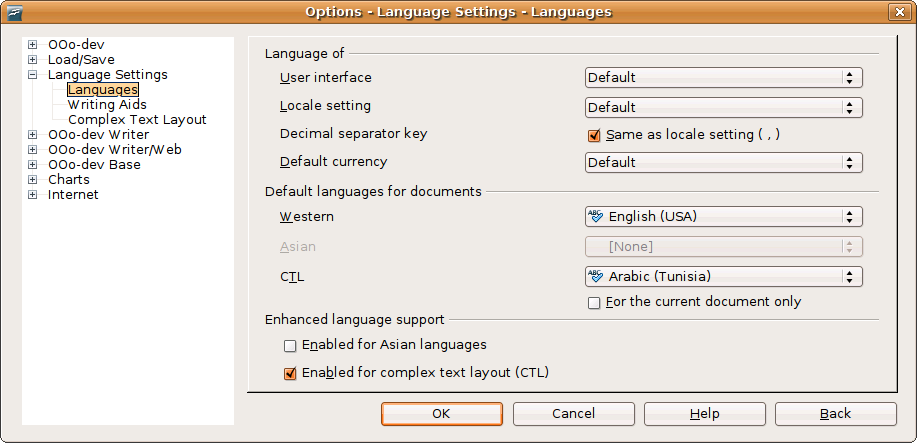Expand the Load/Save tree node

coord(33,60)
